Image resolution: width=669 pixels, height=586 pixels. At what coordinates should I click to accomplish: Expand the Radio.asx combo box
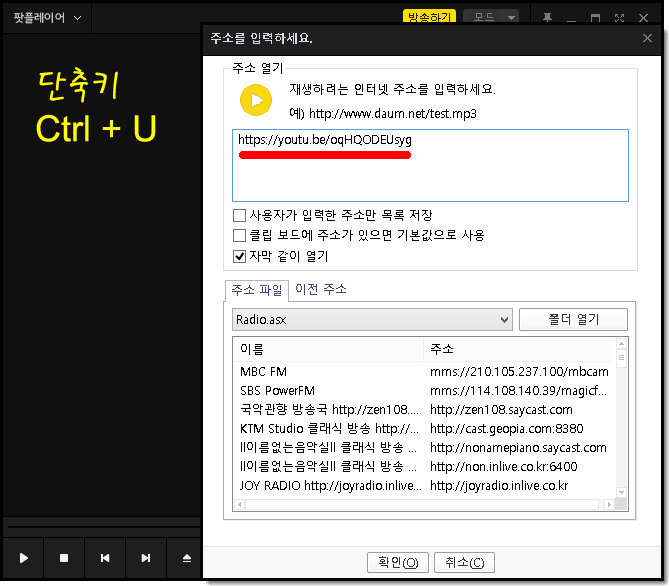372,319
